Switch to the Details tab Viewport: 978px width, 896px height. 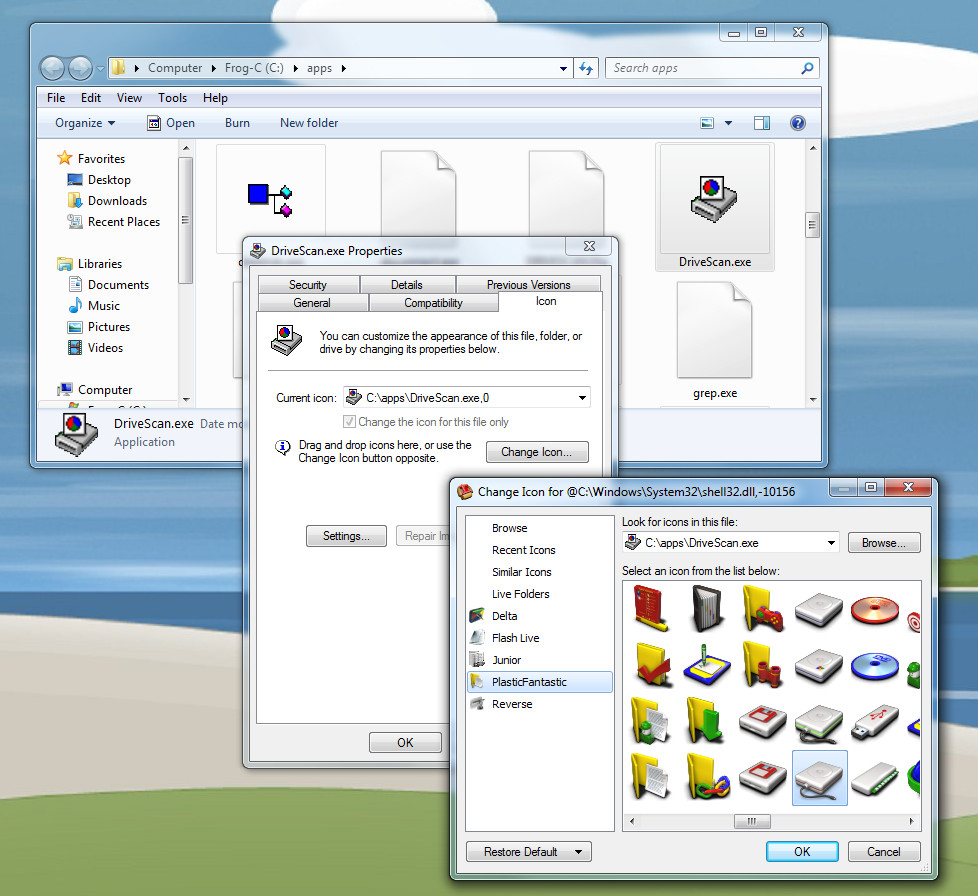click(407, 285)
